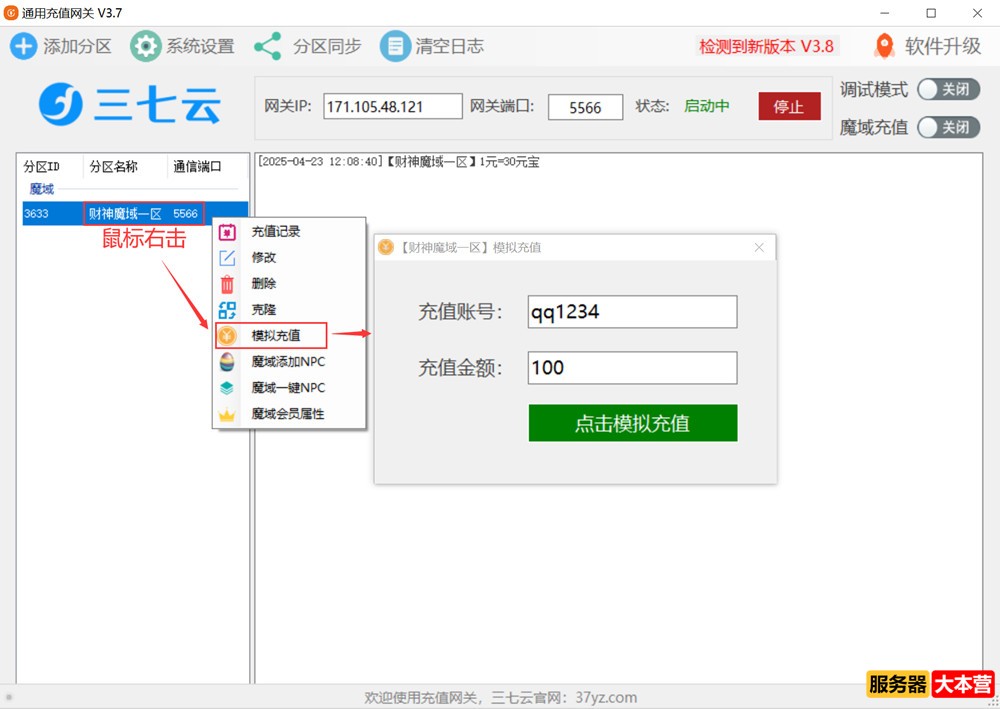Click 检测到新版本 V3.8 notice
This screenshot has width=1000, height=709.
coord(766,46)
